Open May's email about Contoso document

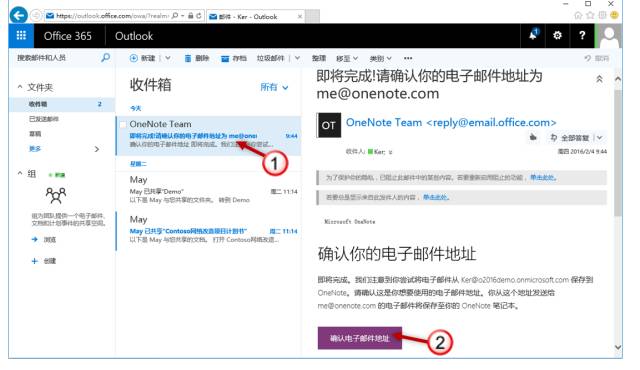pos(209,230)
